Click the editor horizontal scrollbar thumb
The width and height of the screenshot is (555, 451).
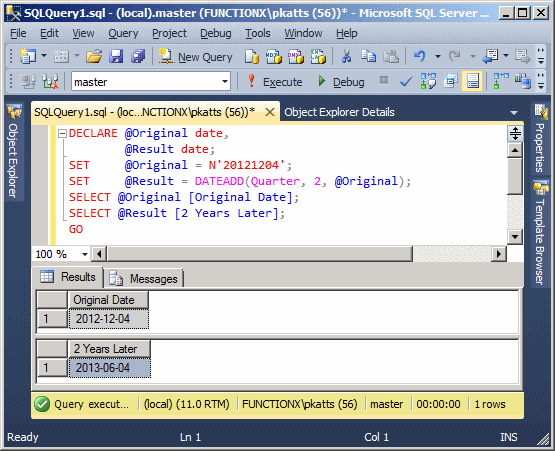tap(260, 254)
